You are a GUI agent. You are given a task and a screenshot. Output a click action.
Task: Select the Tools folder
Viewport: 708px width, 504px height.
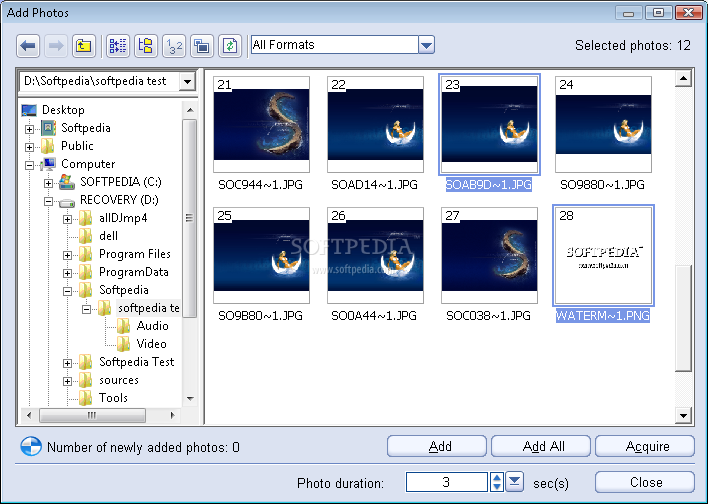(x=113, y=398)
